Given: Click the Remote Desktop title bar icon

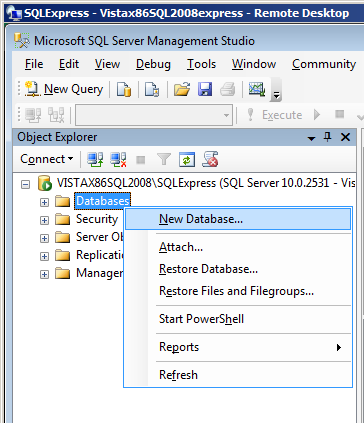Looking at the screenshot, I should pyautogui.click(x=14, y=13).
